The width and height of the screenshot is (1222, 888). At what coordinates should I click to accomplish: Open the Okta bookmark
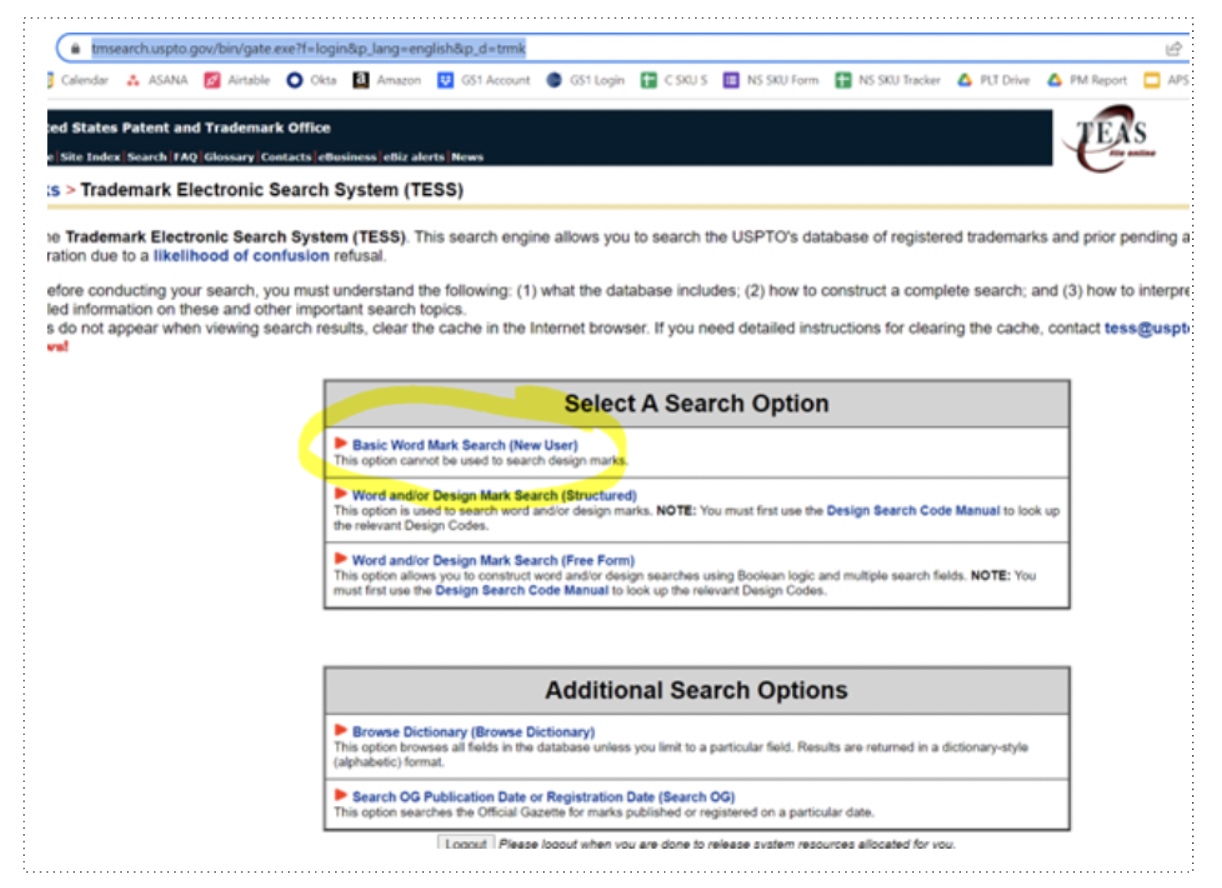tap(312, 81)
